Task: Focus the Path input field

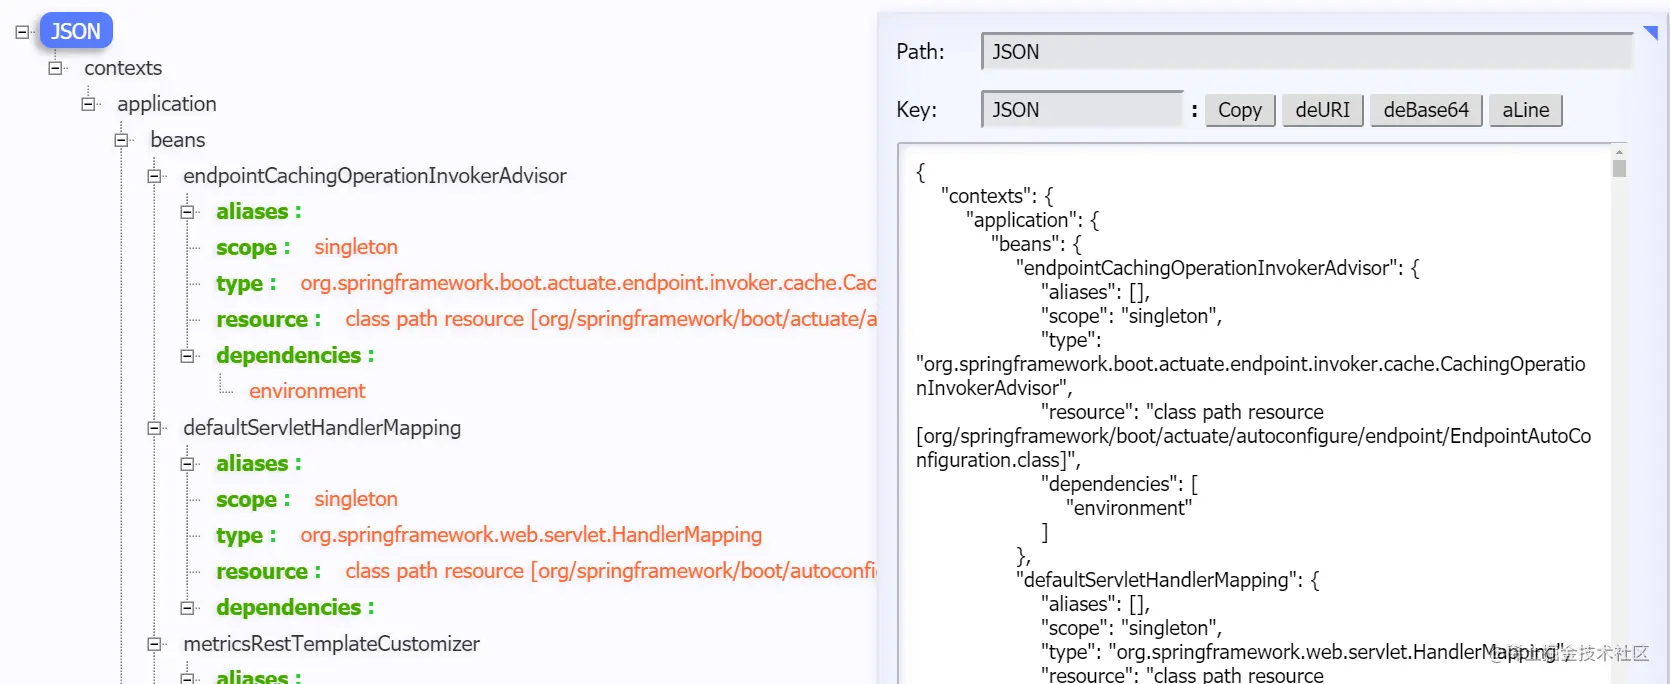Action: [x=1306, y=52]
